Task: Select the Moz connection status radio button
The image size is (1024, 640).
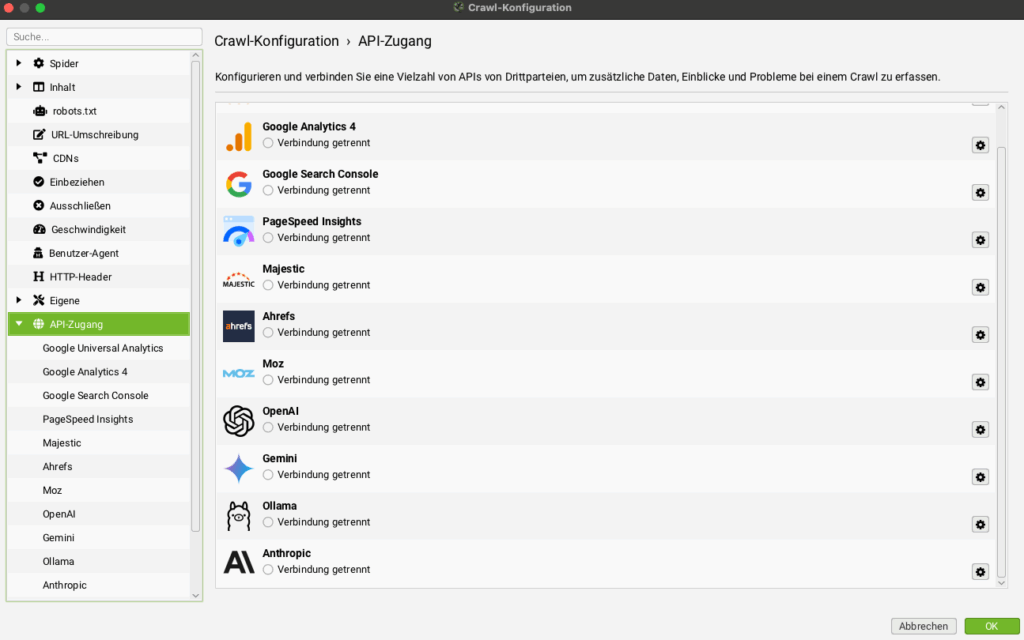Action: tap(268, 380)
